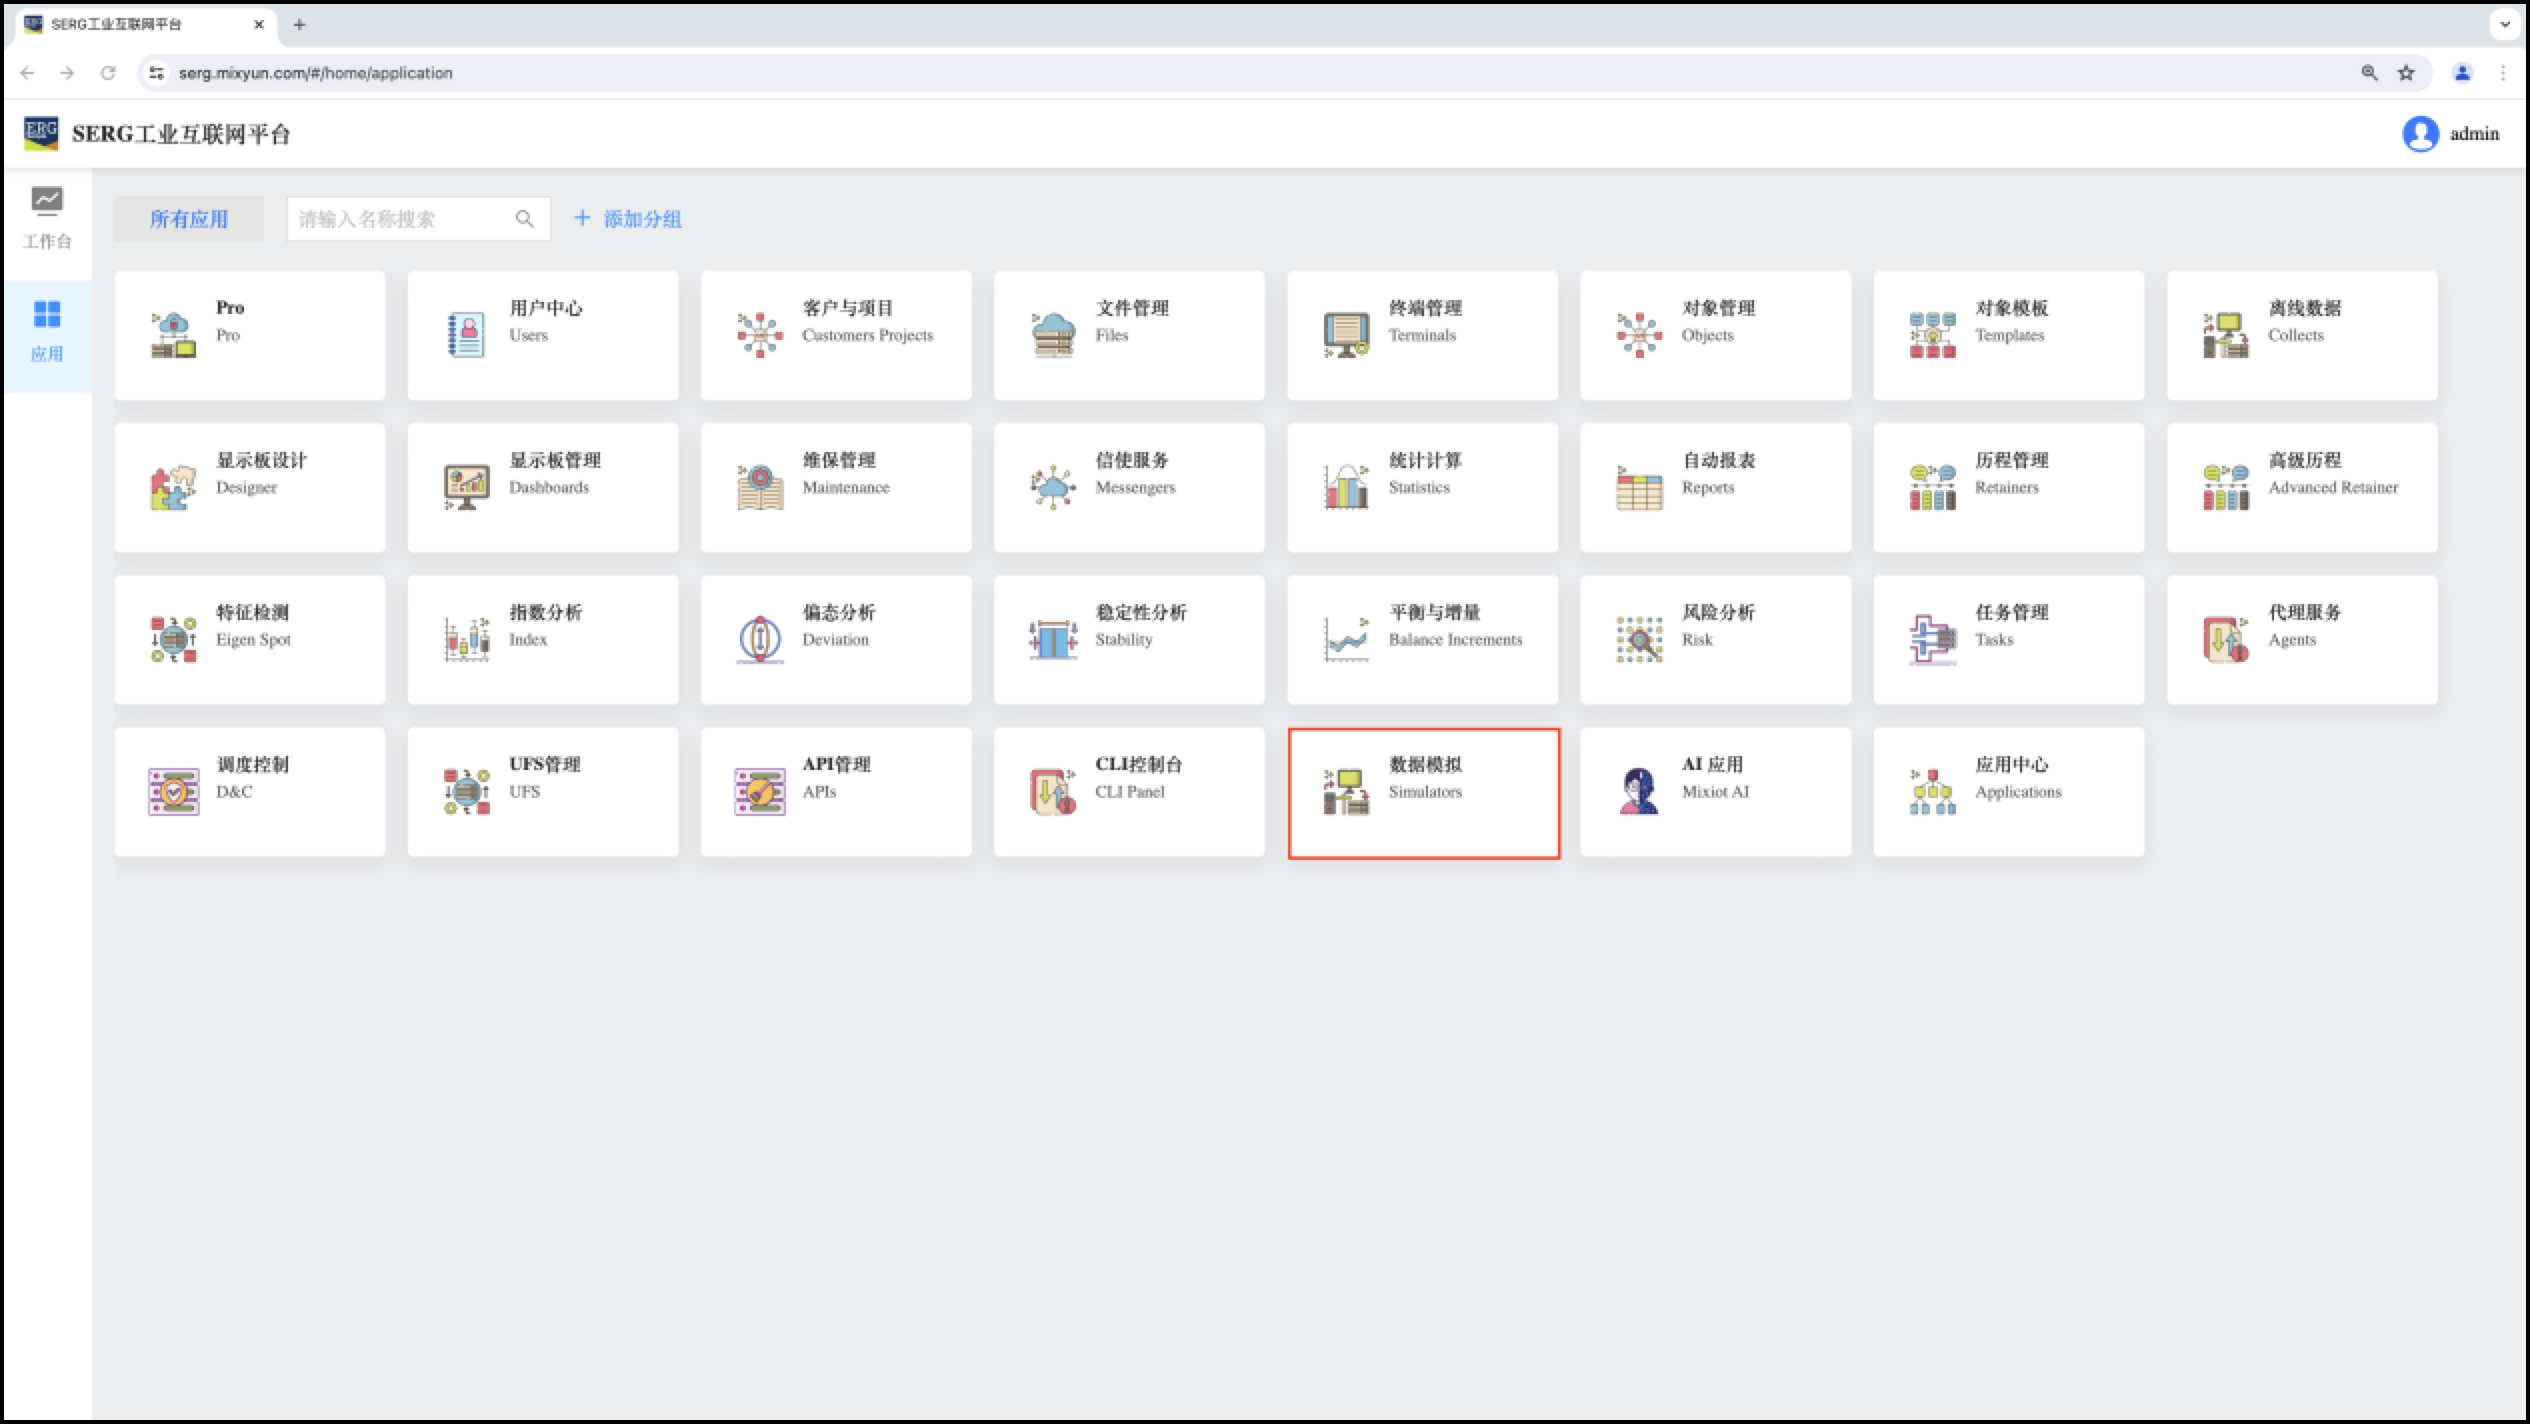Click the search magnifier icon in search box
The image size is (2530, 1424).
point(524,219)
